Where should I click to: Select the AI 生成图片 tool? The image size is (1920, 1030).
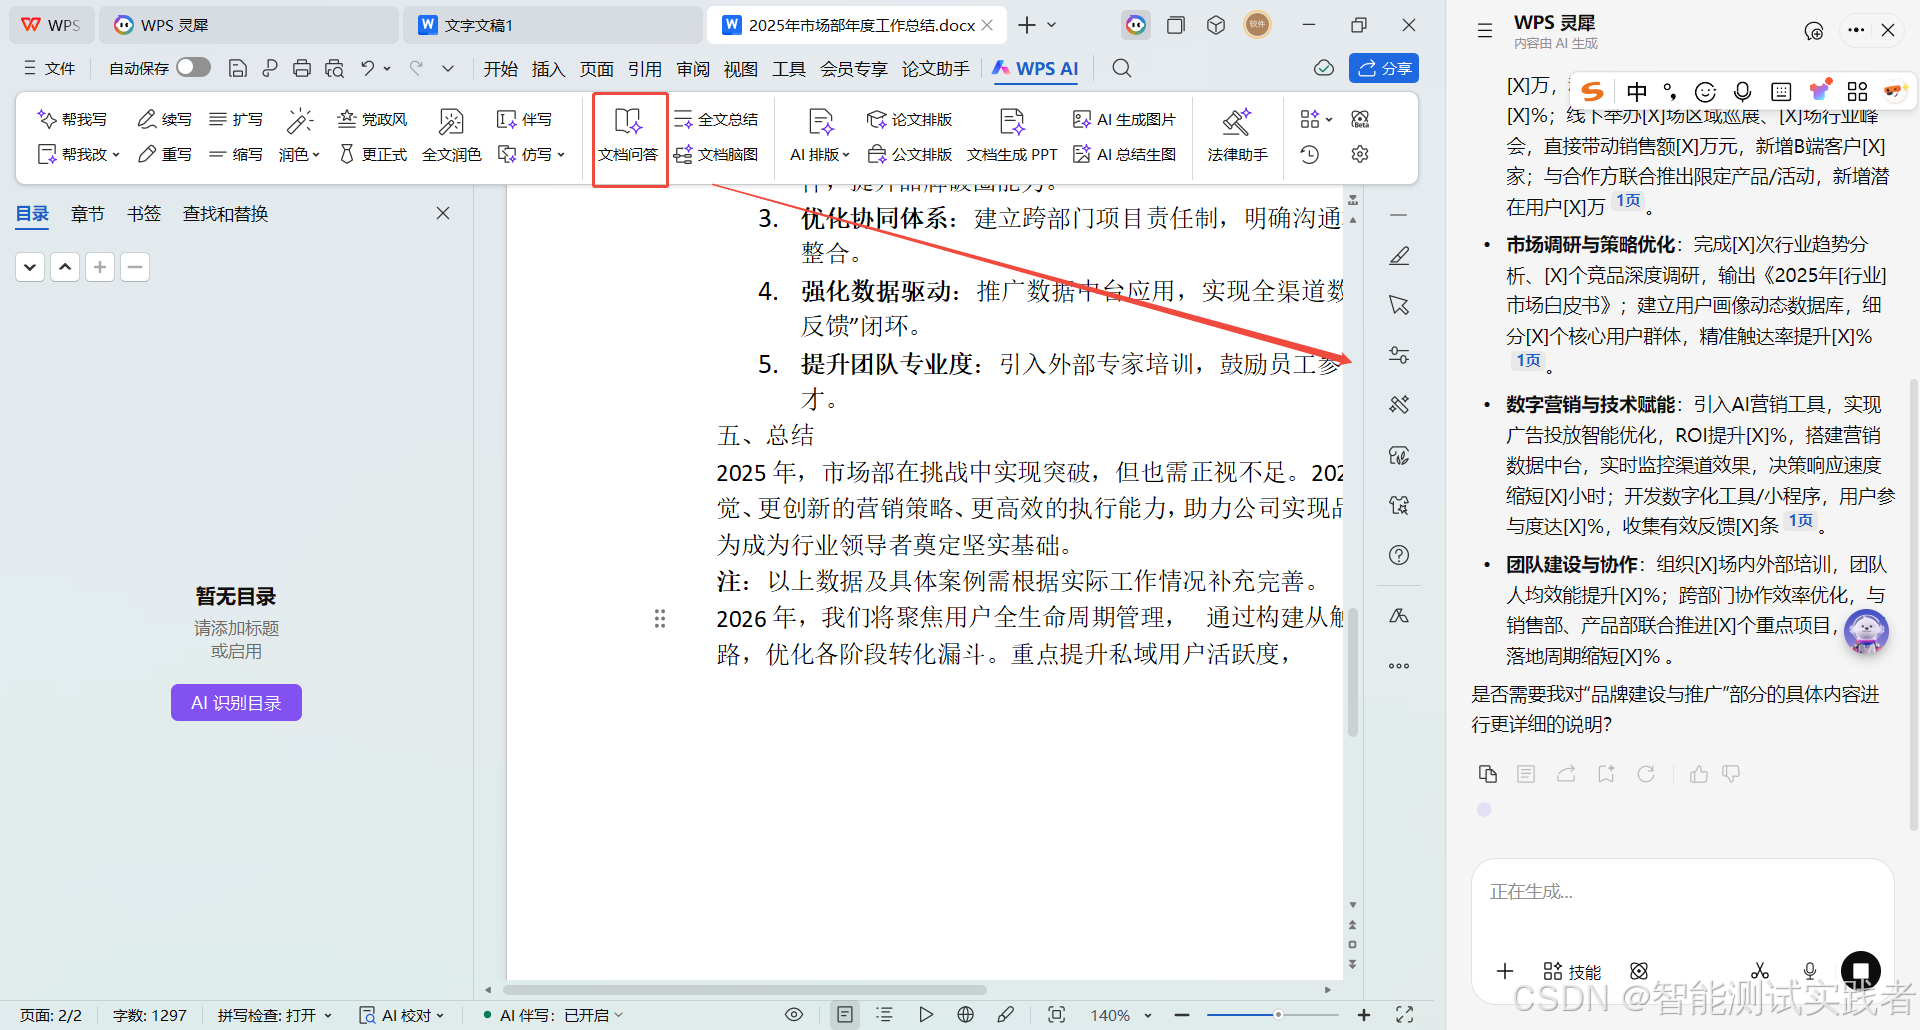(x=1124, y=118)
